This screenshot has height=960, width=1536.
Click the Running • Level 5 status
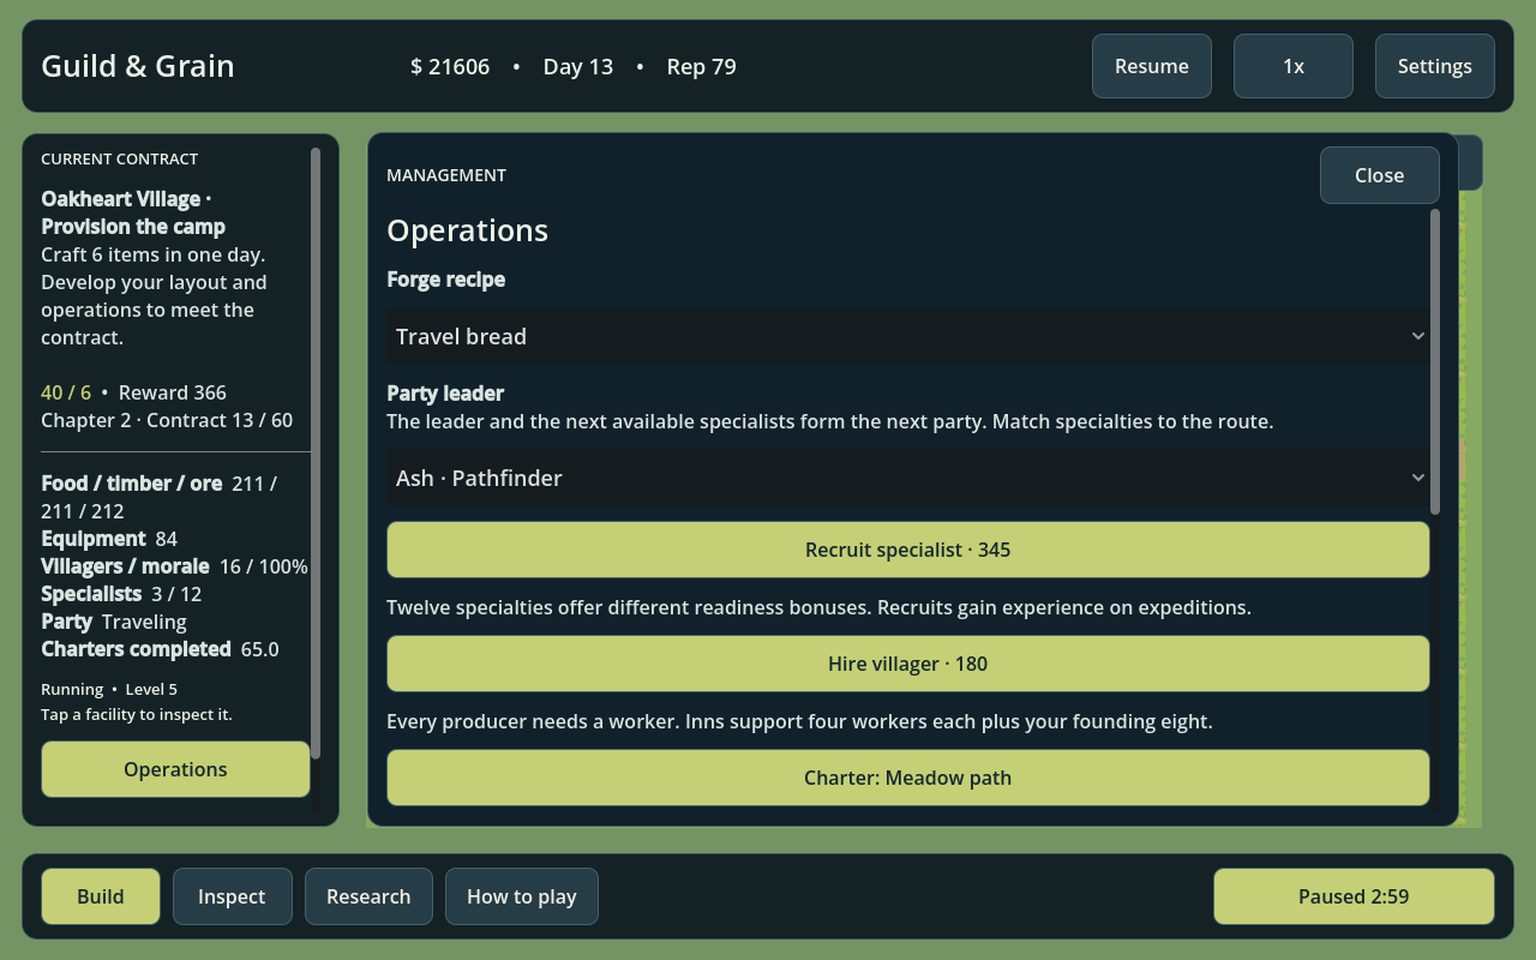pos(109,689)
